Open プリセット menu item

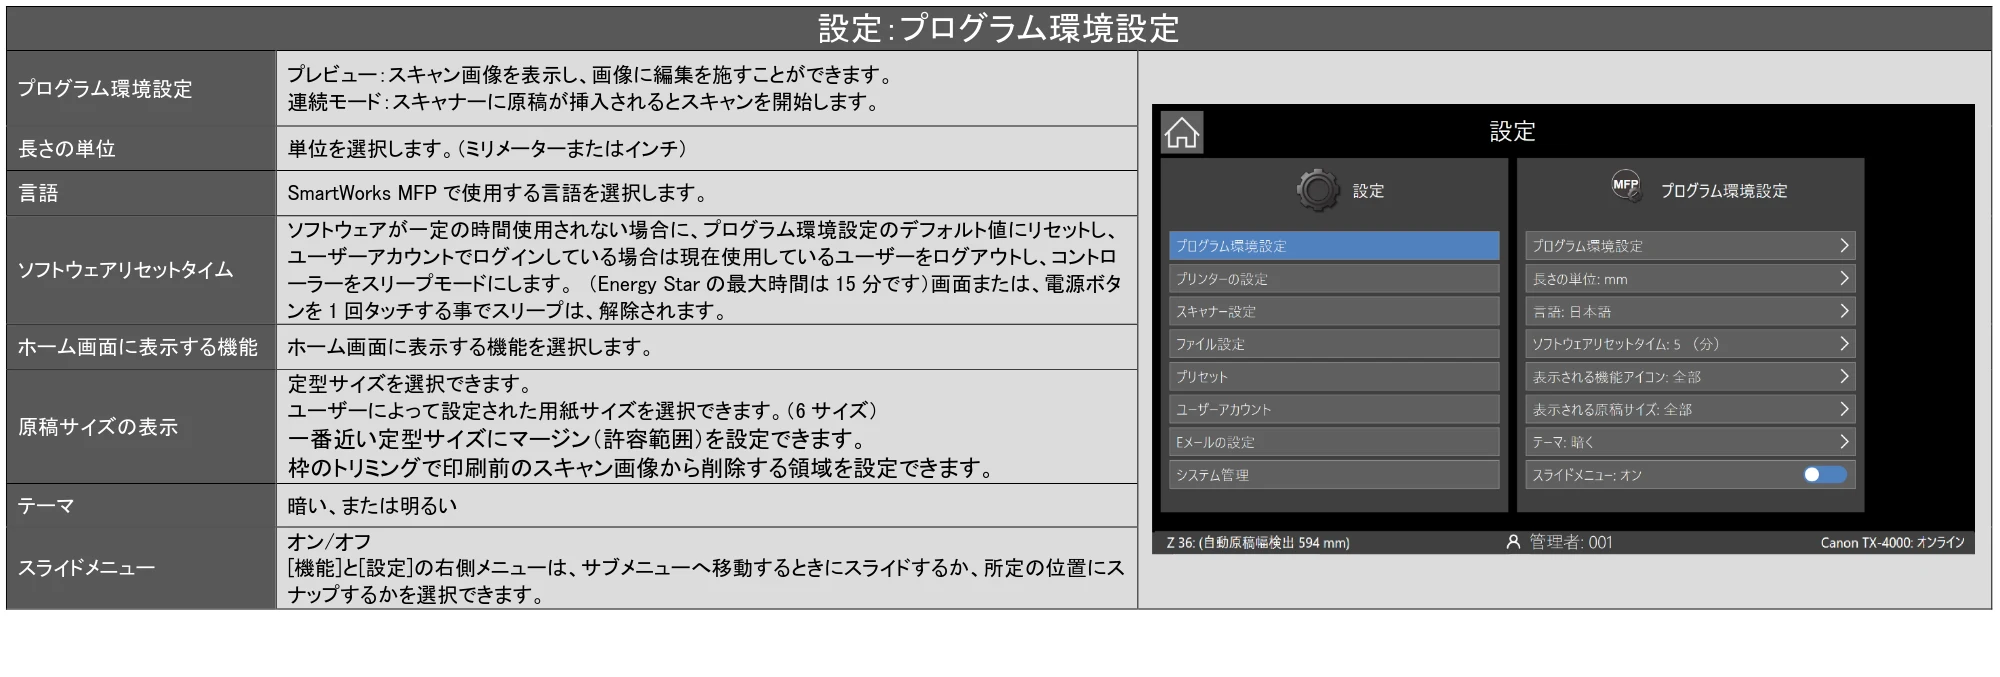(1334, 377)
